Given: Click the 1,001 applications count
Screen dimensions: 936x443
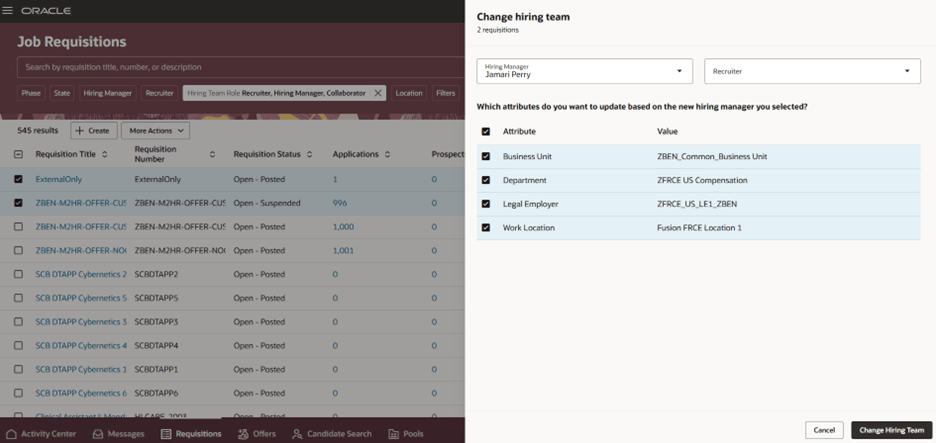Looking at the screenshot, I should (343, 251).
